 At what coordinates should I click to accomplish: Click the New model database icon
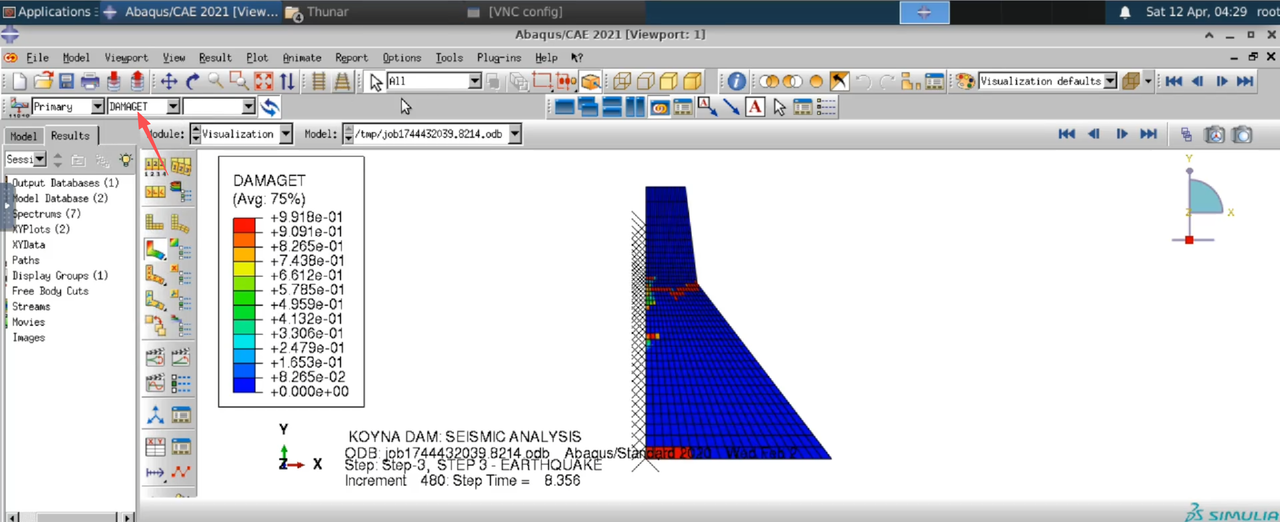pyautogui.click(x=19, y=81)
